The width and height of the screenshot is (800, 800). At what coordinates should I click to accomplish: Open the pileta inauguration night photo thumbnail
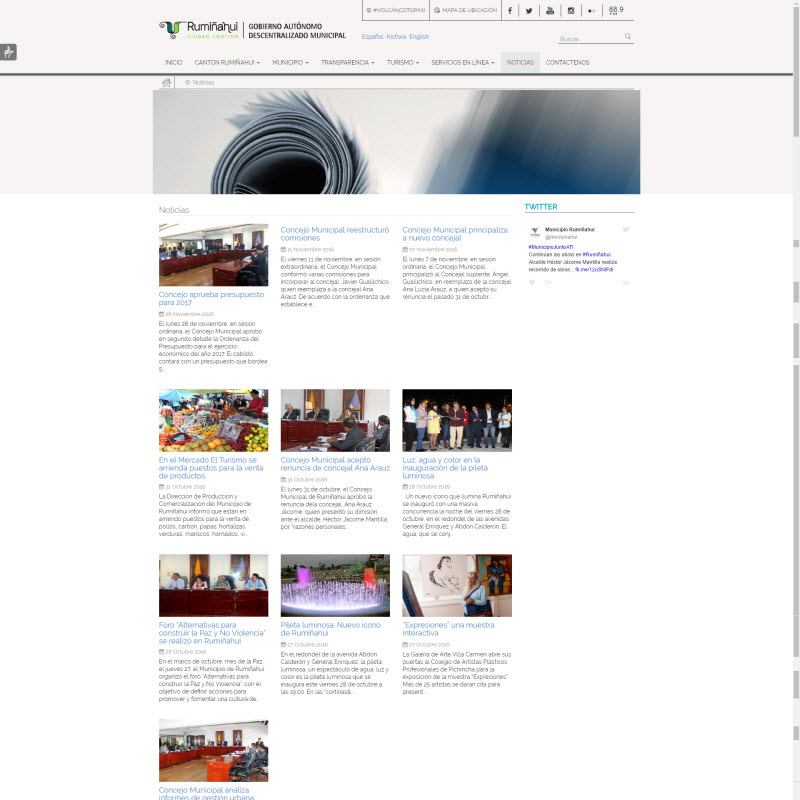tap(457, 420)
